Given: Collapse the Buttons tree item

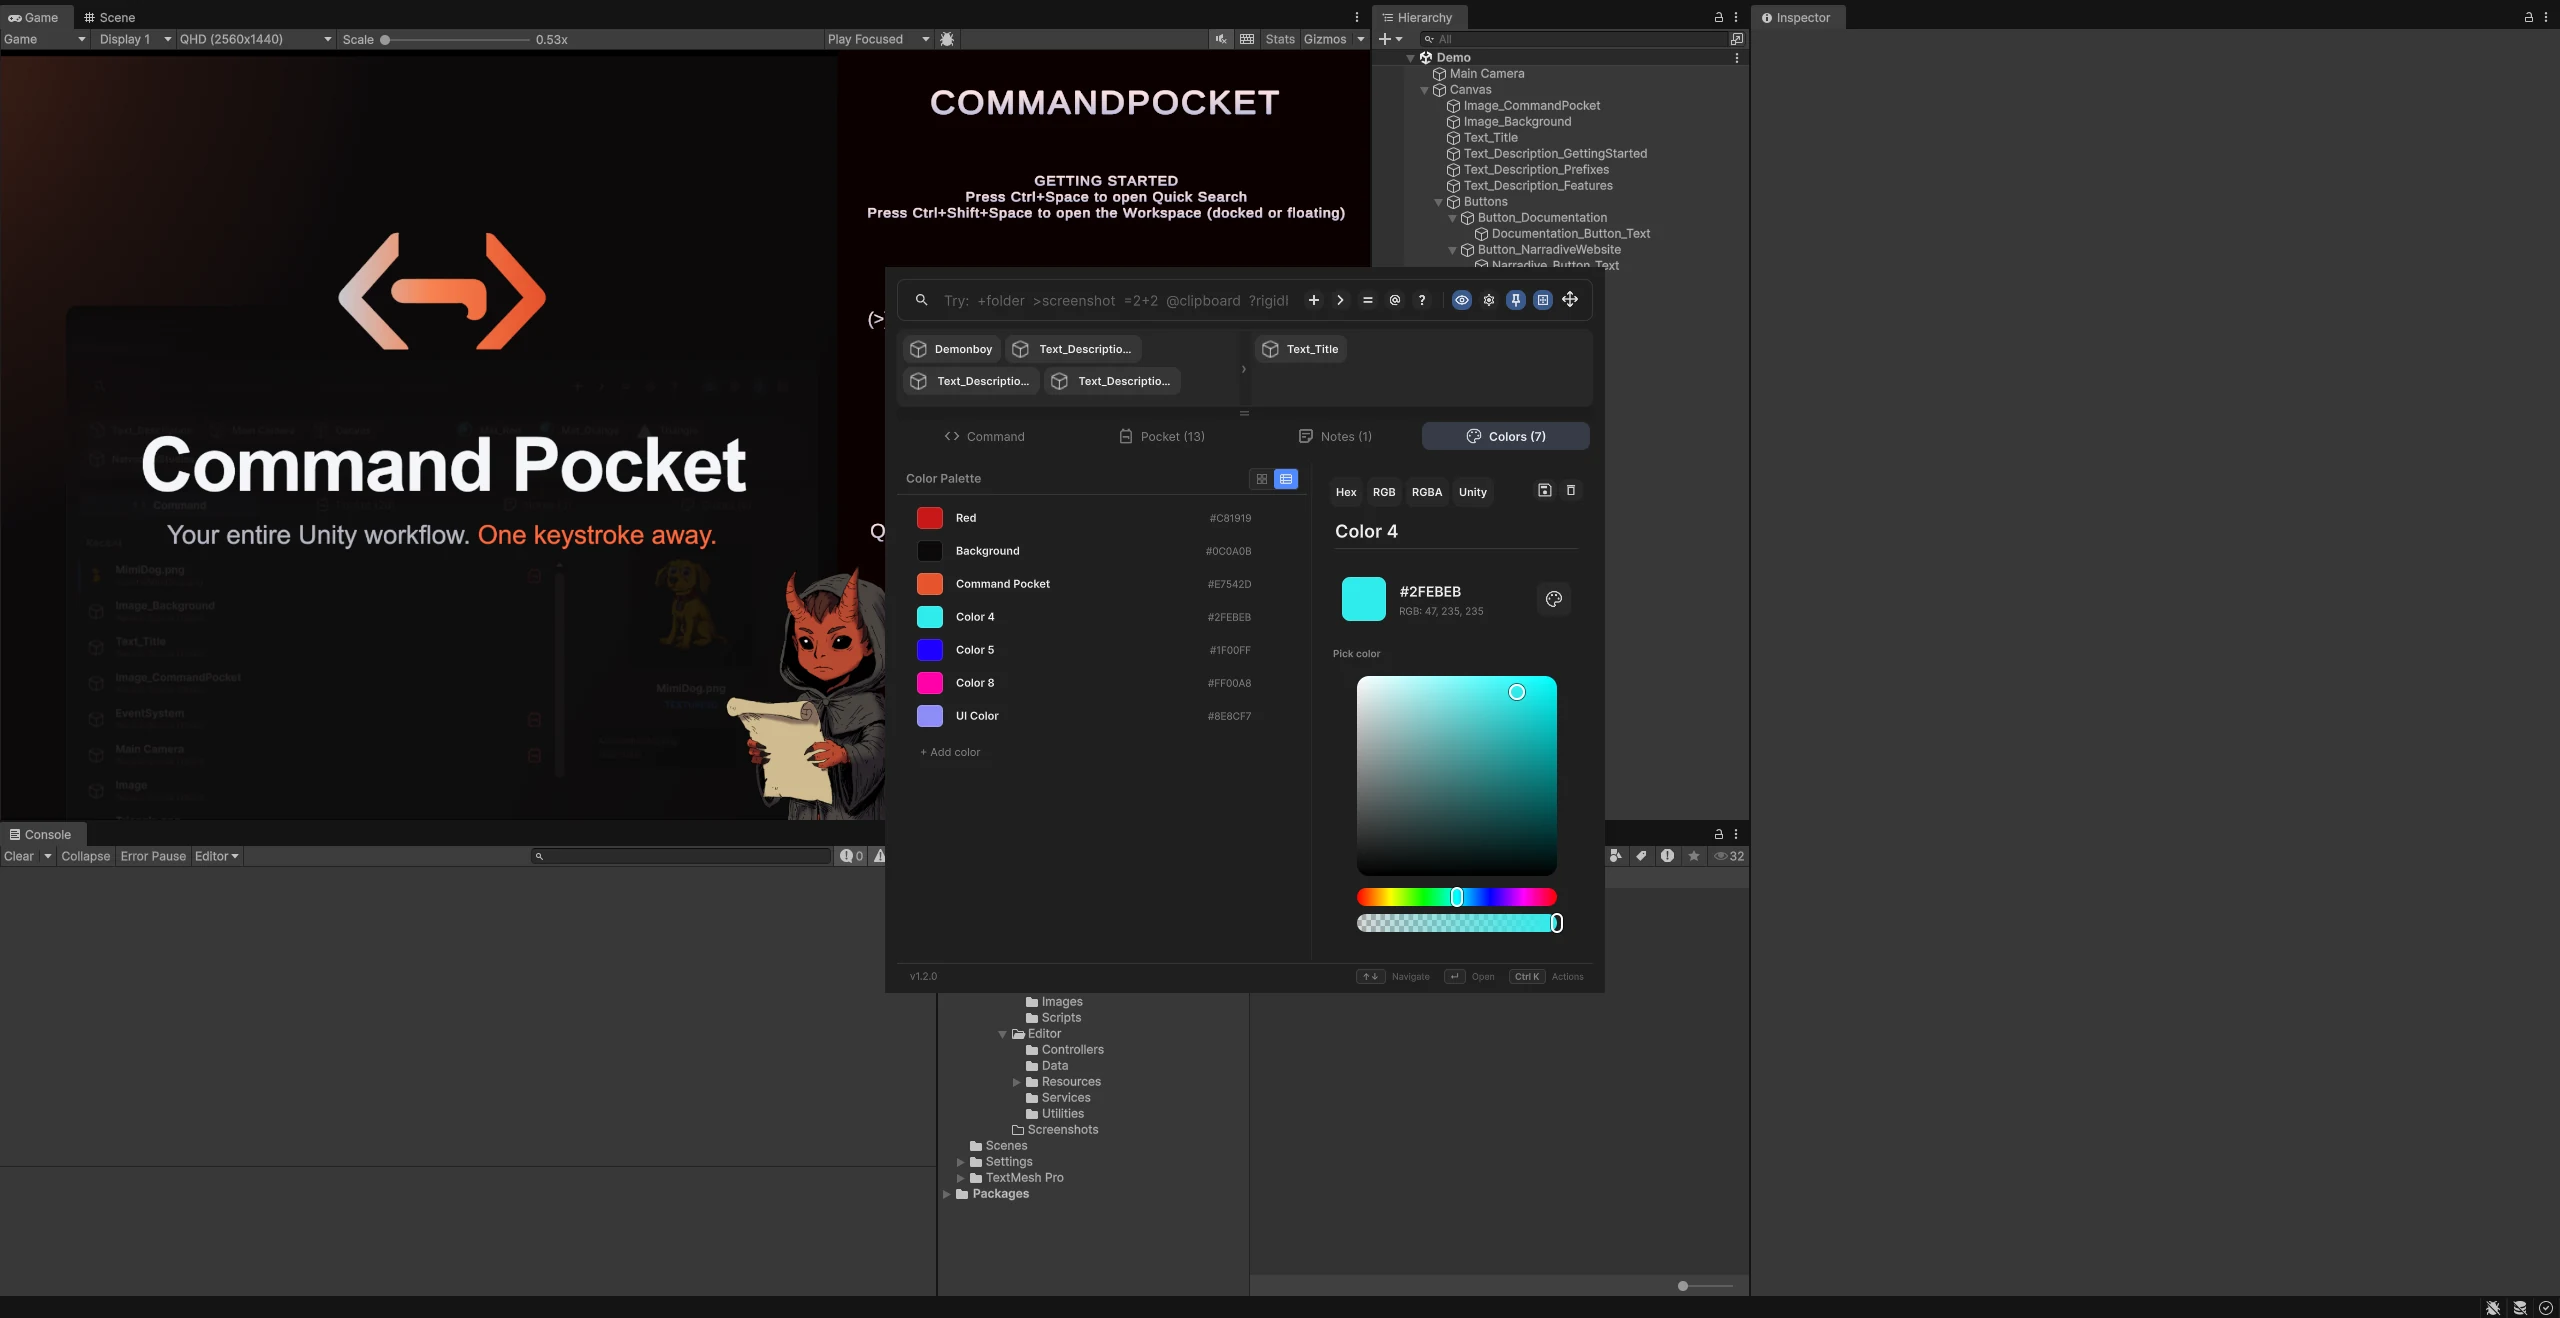Looking at the screenshot, I should (1439, 202).
